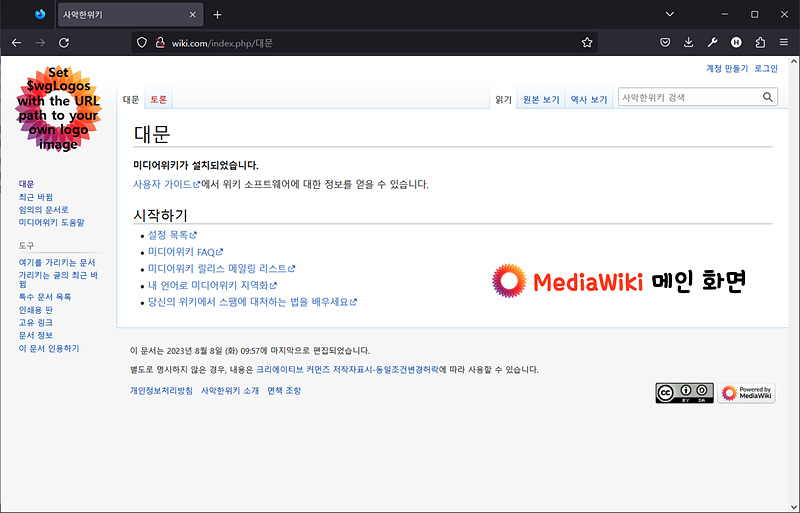Click the Firefox logo icon in tab bar
This screenshot has height=513, width=800.
coord(40,15)
